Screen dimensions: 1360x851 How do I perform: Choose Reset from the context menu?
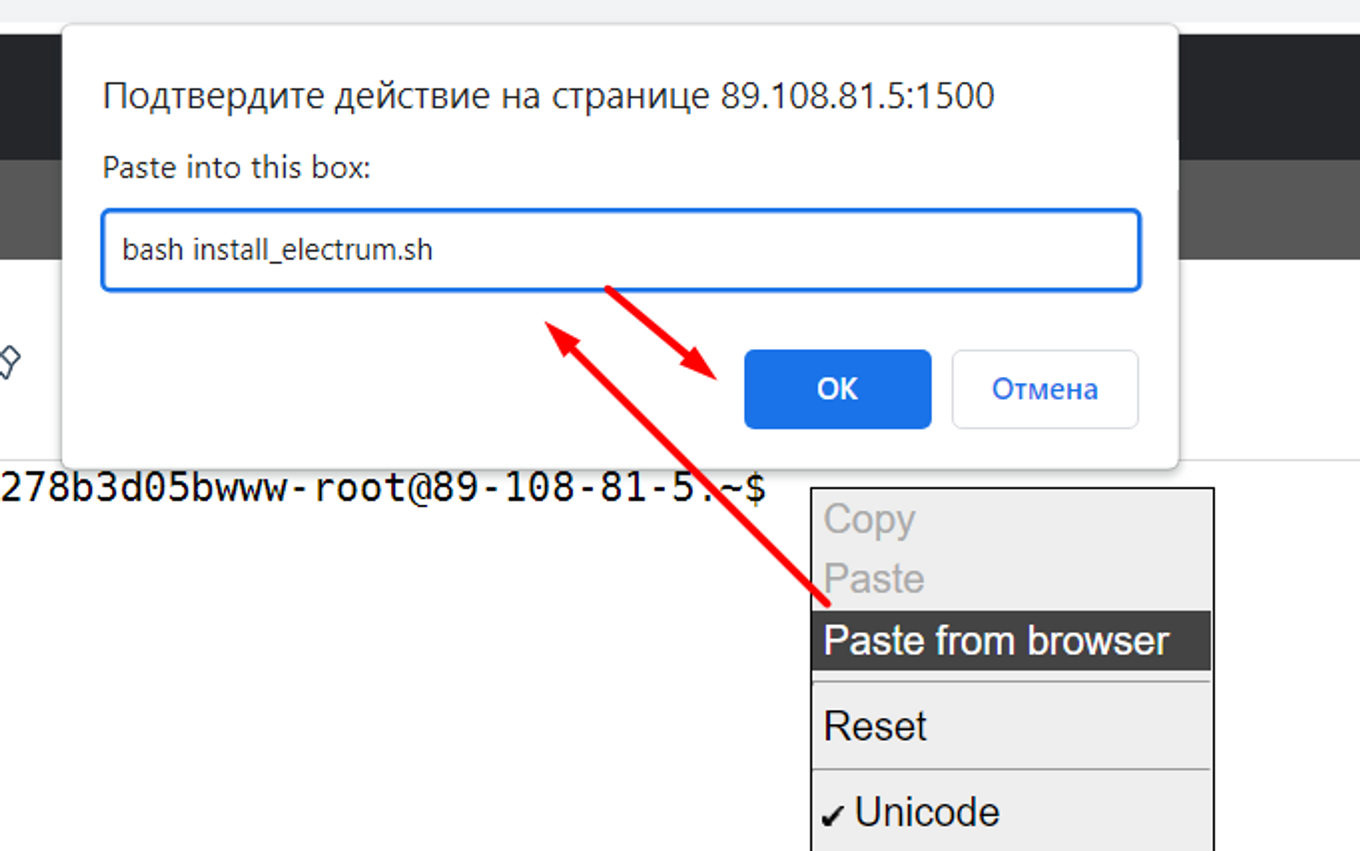click(x=875, y=726)
